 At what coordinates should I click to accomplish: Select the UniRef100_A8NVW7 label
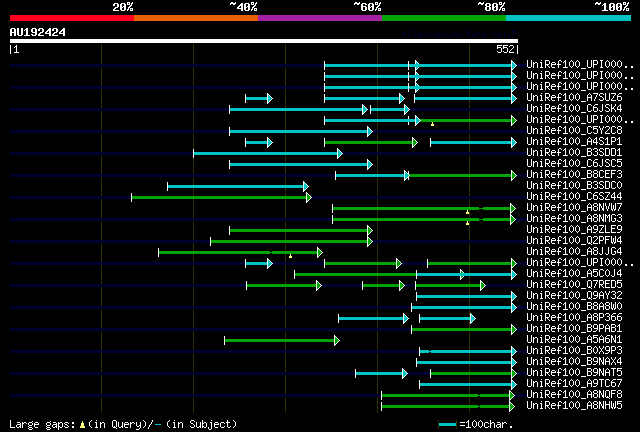coord(574,207)
